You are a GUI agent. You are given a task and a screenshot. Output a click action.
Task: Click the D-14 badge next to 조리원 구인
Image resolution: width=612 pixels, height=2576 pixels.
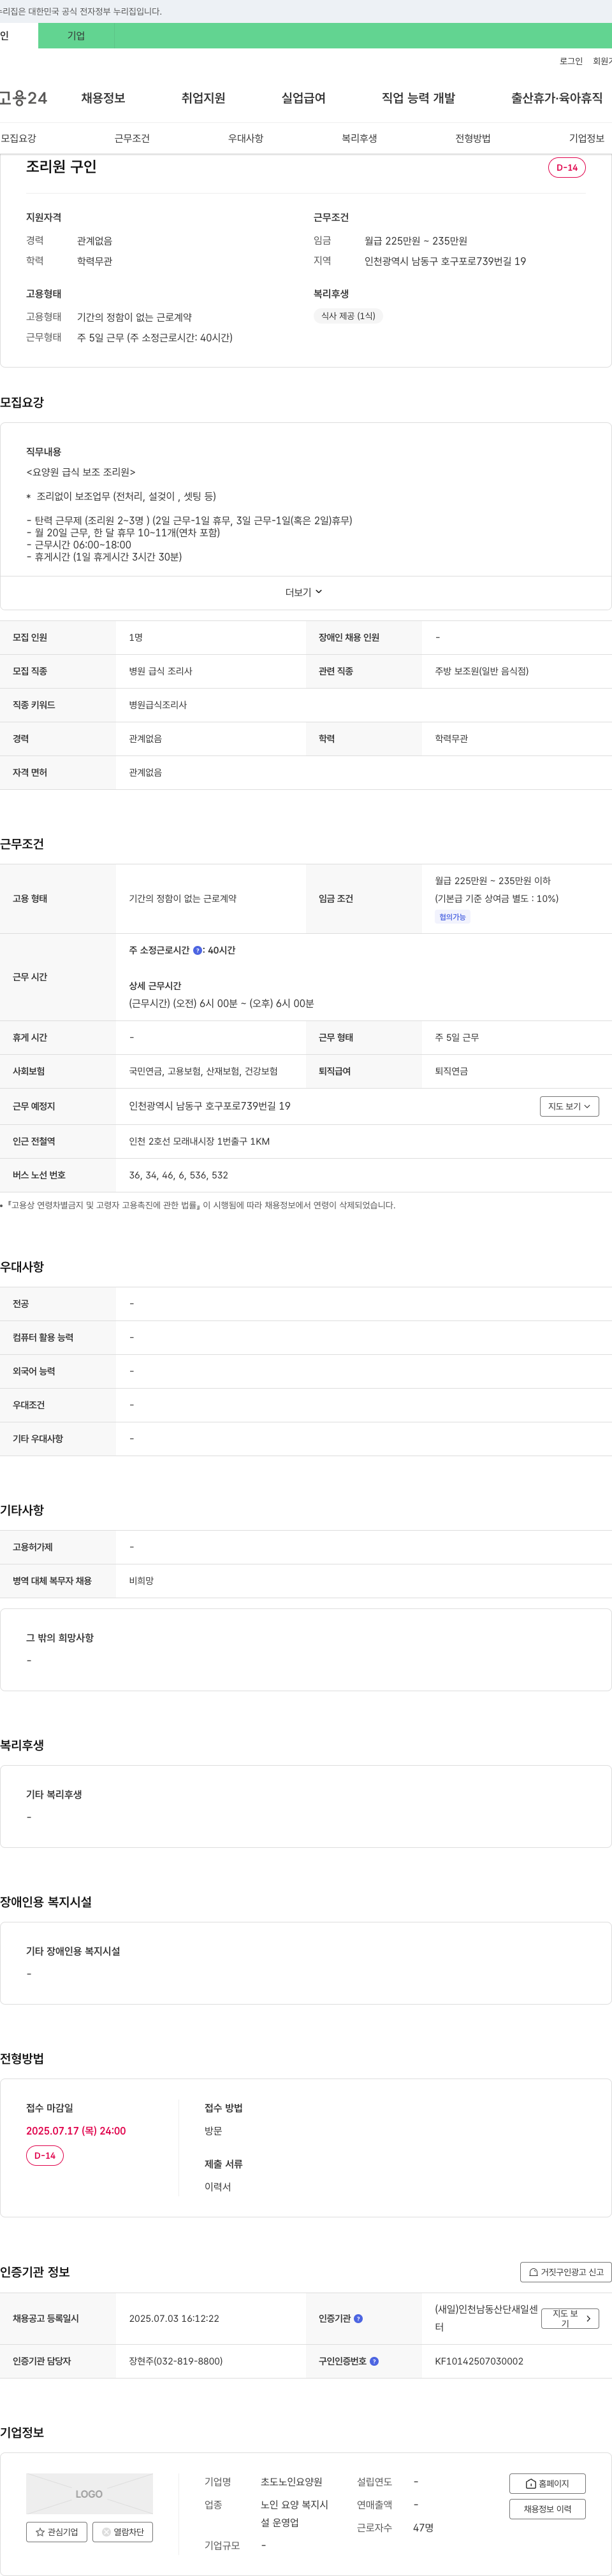(x=567, y=168)
